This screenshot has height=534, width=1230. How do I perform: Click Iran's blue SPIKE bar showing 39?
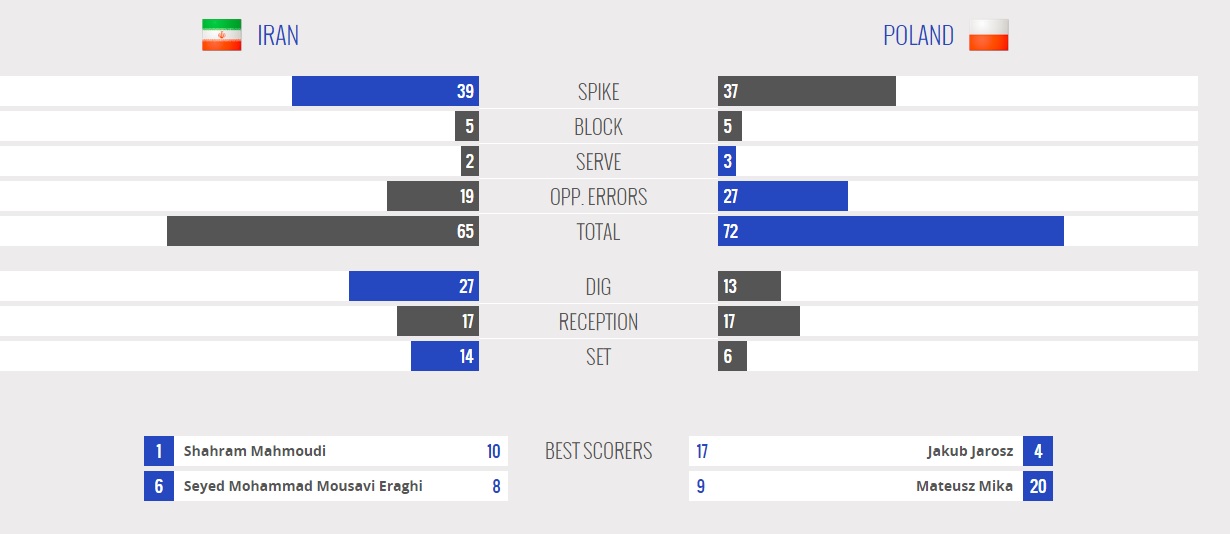[x=385, y=91]
